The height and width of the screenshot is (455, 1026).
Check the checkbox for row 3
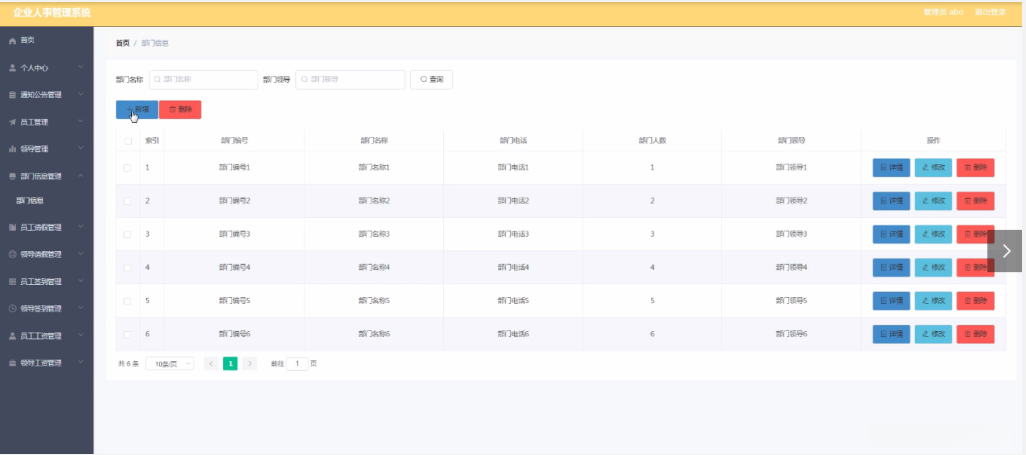click(x=128, y=234)
